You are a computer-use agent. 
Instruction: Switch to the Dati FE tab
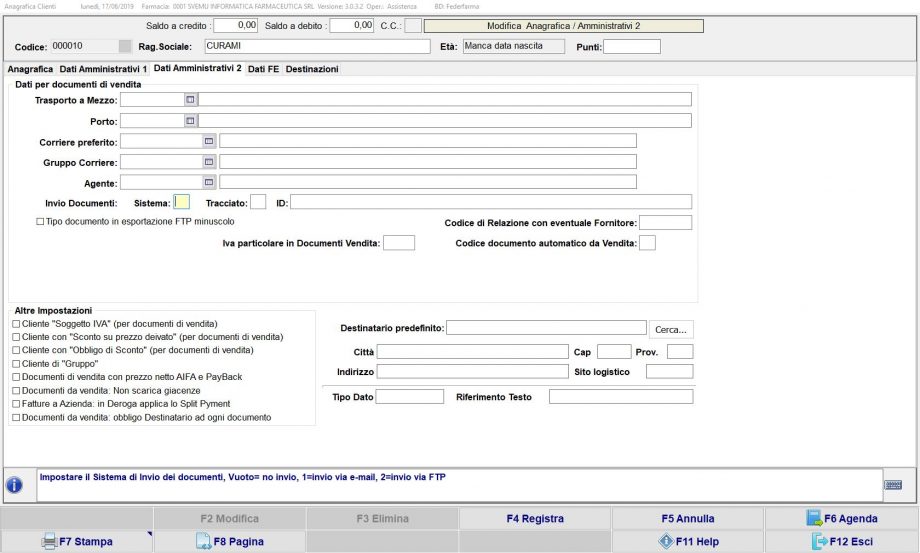(264, 69)
